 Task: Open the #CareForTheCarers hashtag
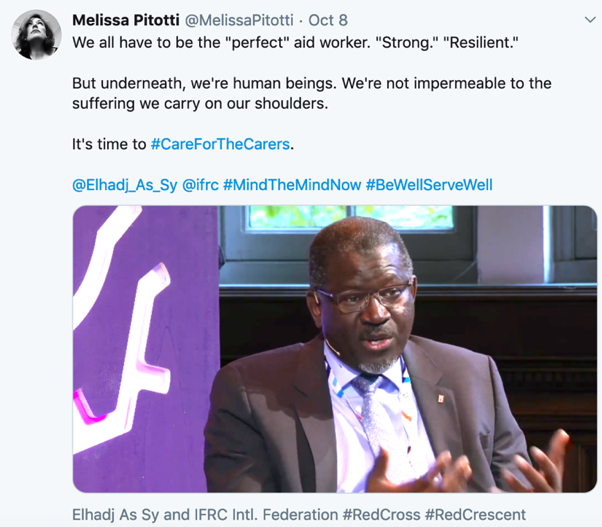[220, 144]
